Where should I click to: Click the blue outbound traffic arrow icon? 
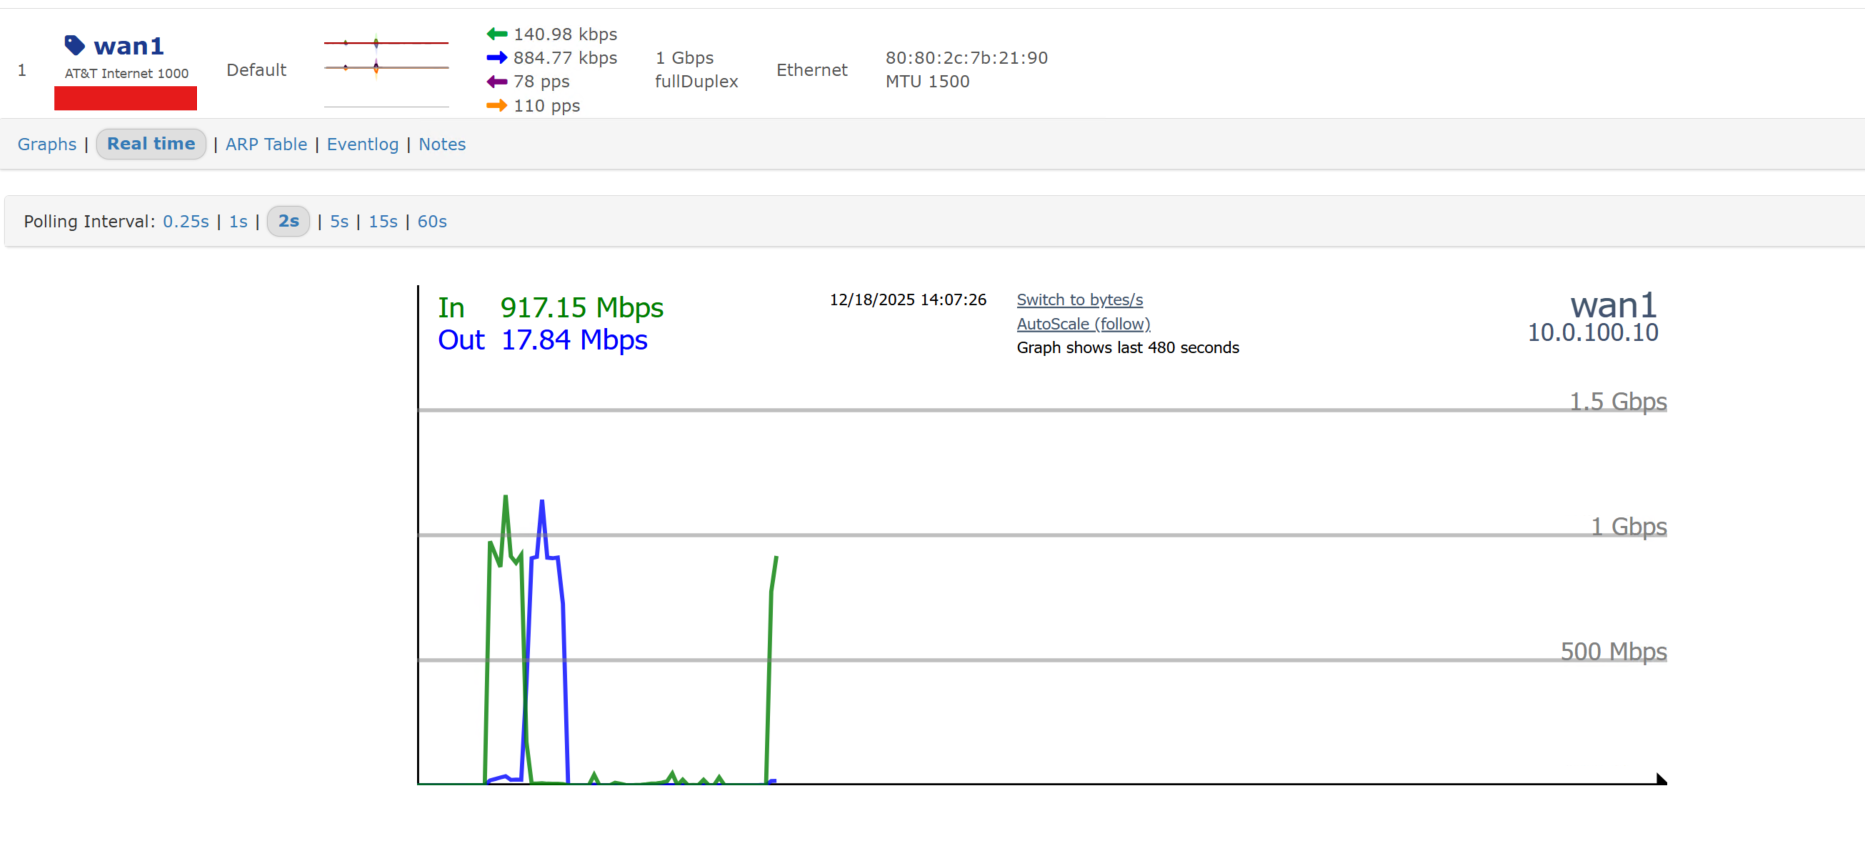[x=497, y=58]
